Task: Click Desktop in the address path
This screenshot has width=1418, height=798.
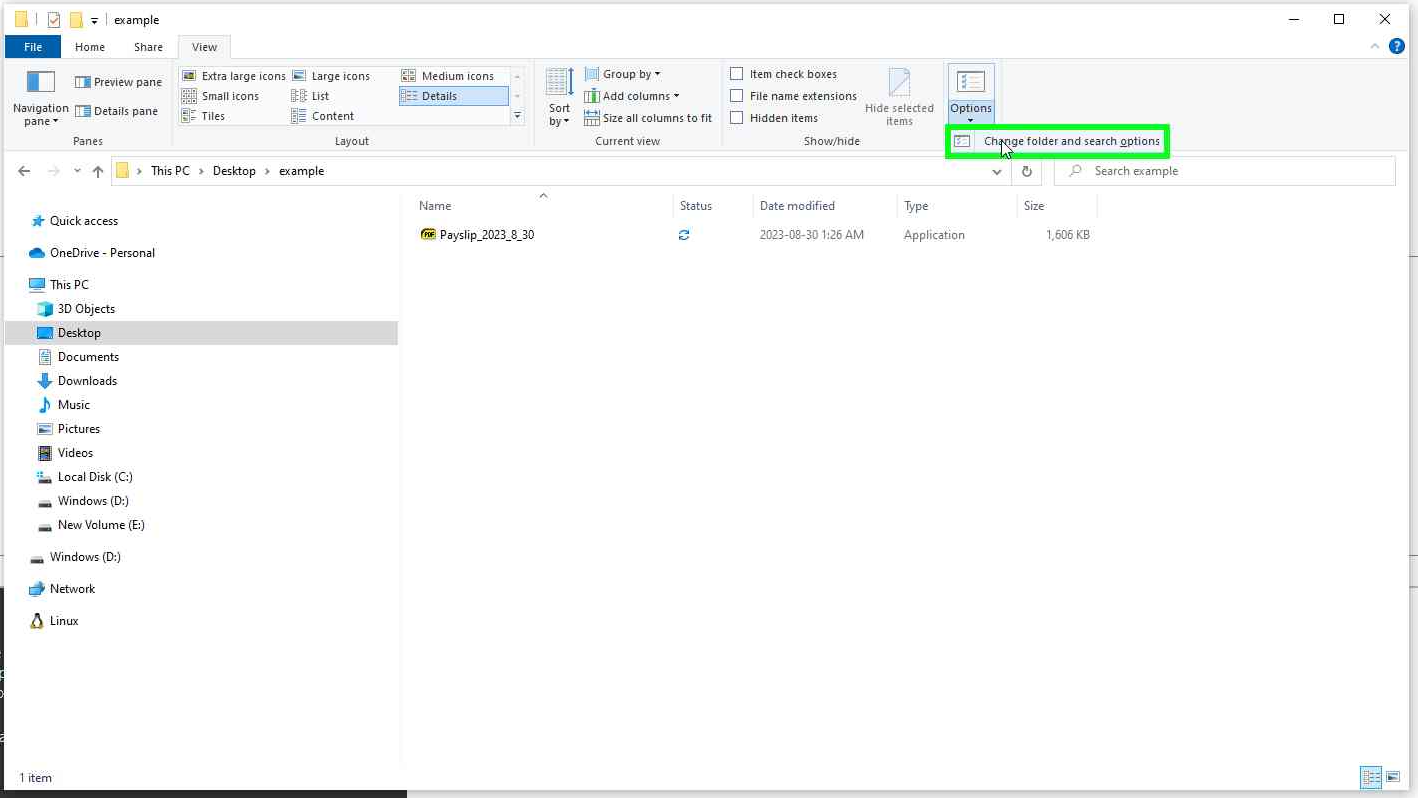Action: [x=234, y=171]
